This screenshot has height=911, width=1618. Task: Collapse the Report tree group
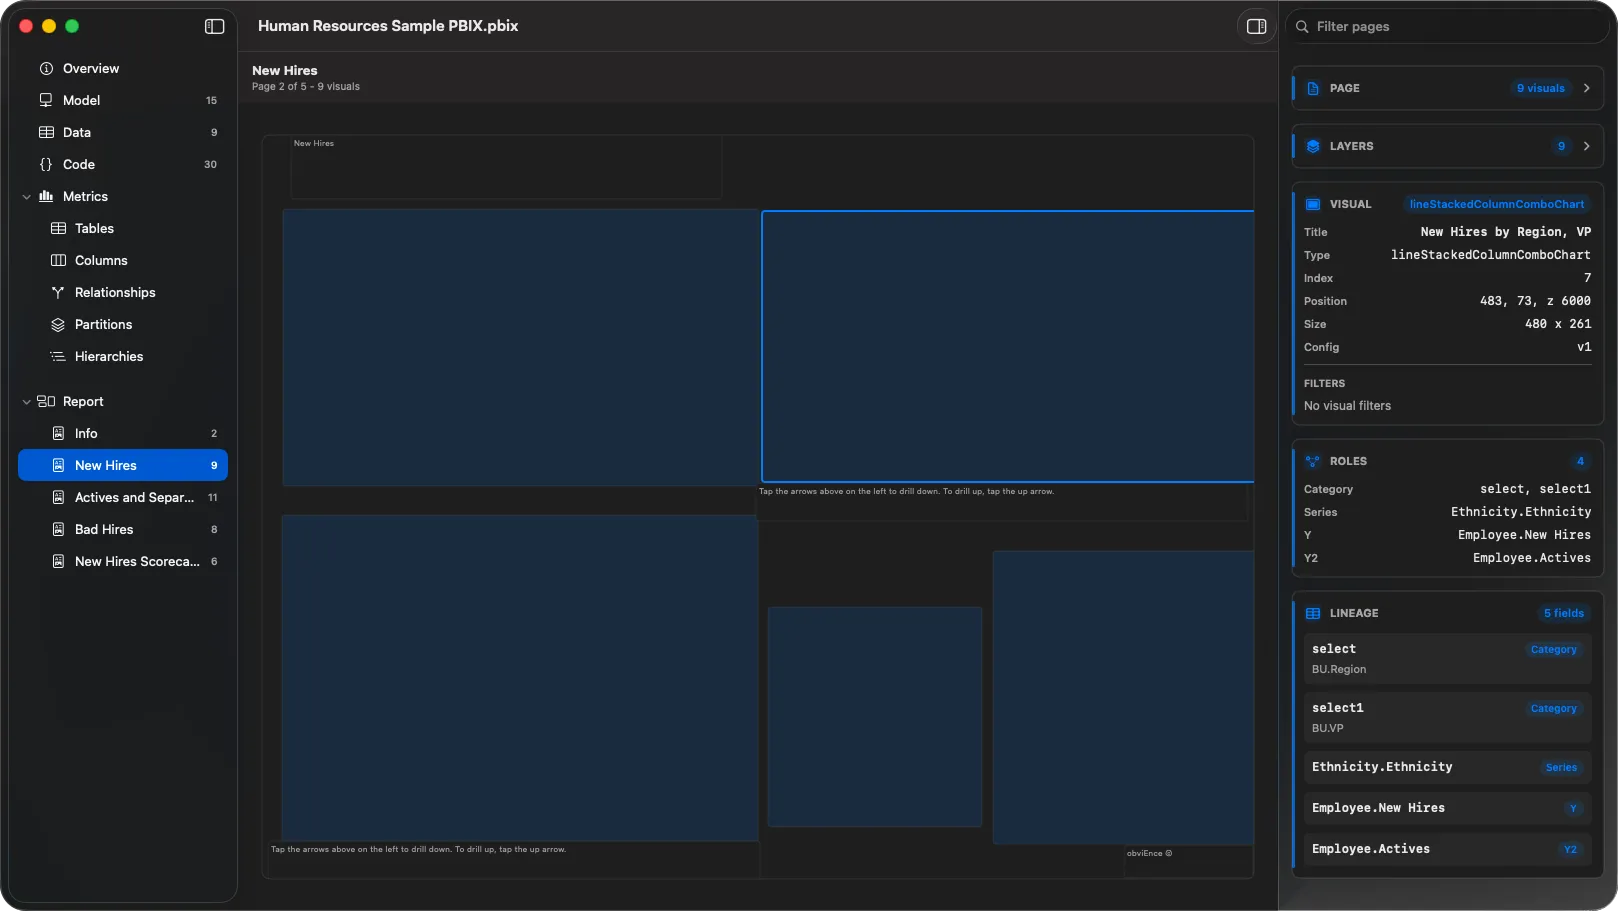[26, 402]
